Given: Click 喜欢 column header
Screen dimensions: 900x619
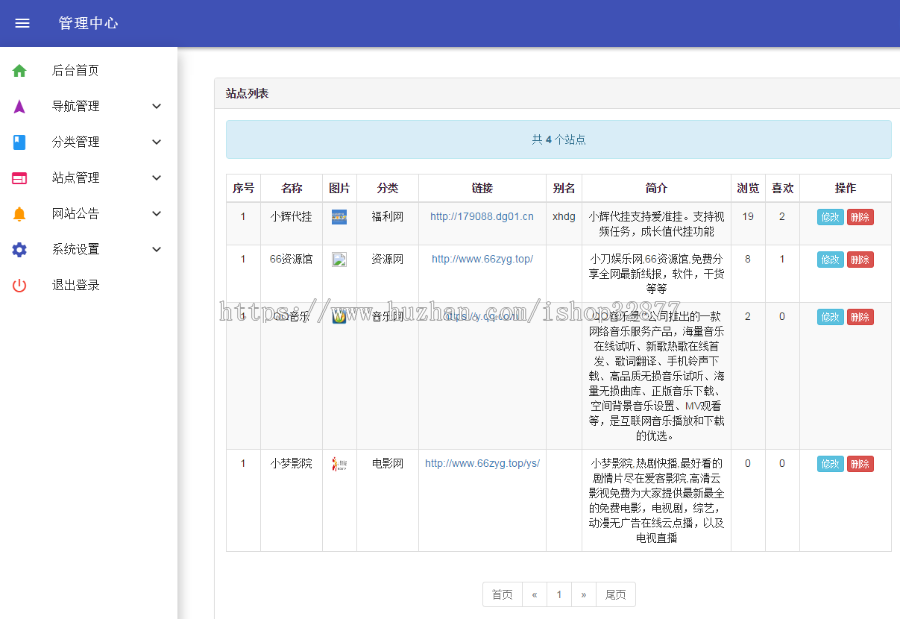Looking at the screenshot, I should tap(782, 188).
